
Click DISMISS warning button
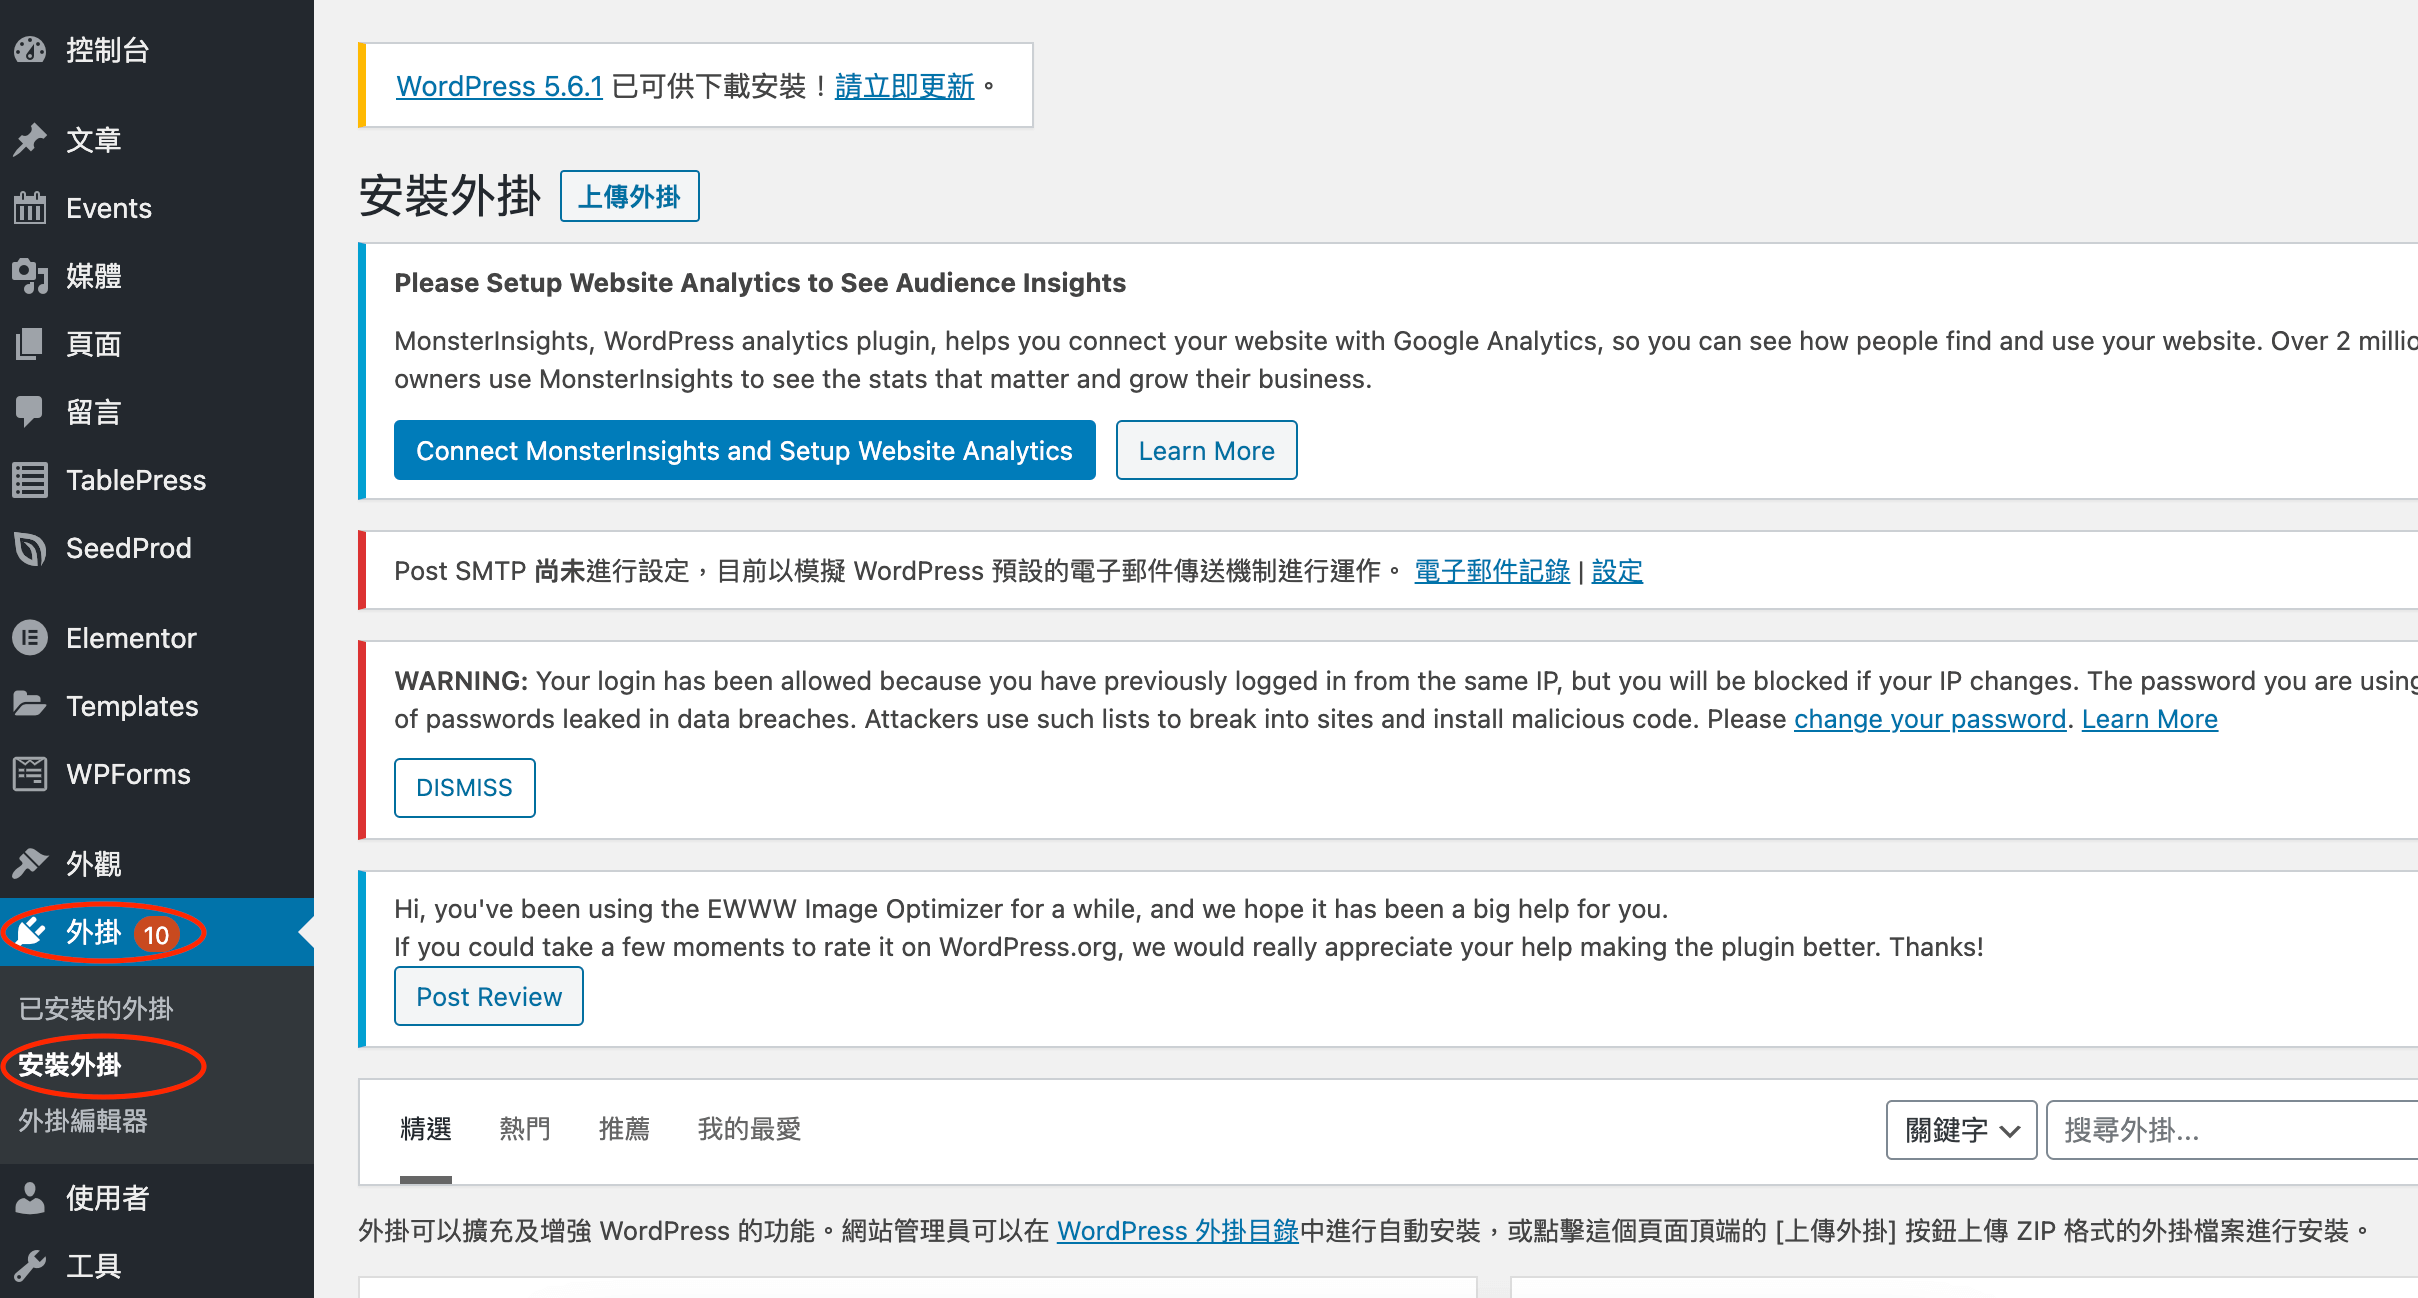tap(464, 786)
